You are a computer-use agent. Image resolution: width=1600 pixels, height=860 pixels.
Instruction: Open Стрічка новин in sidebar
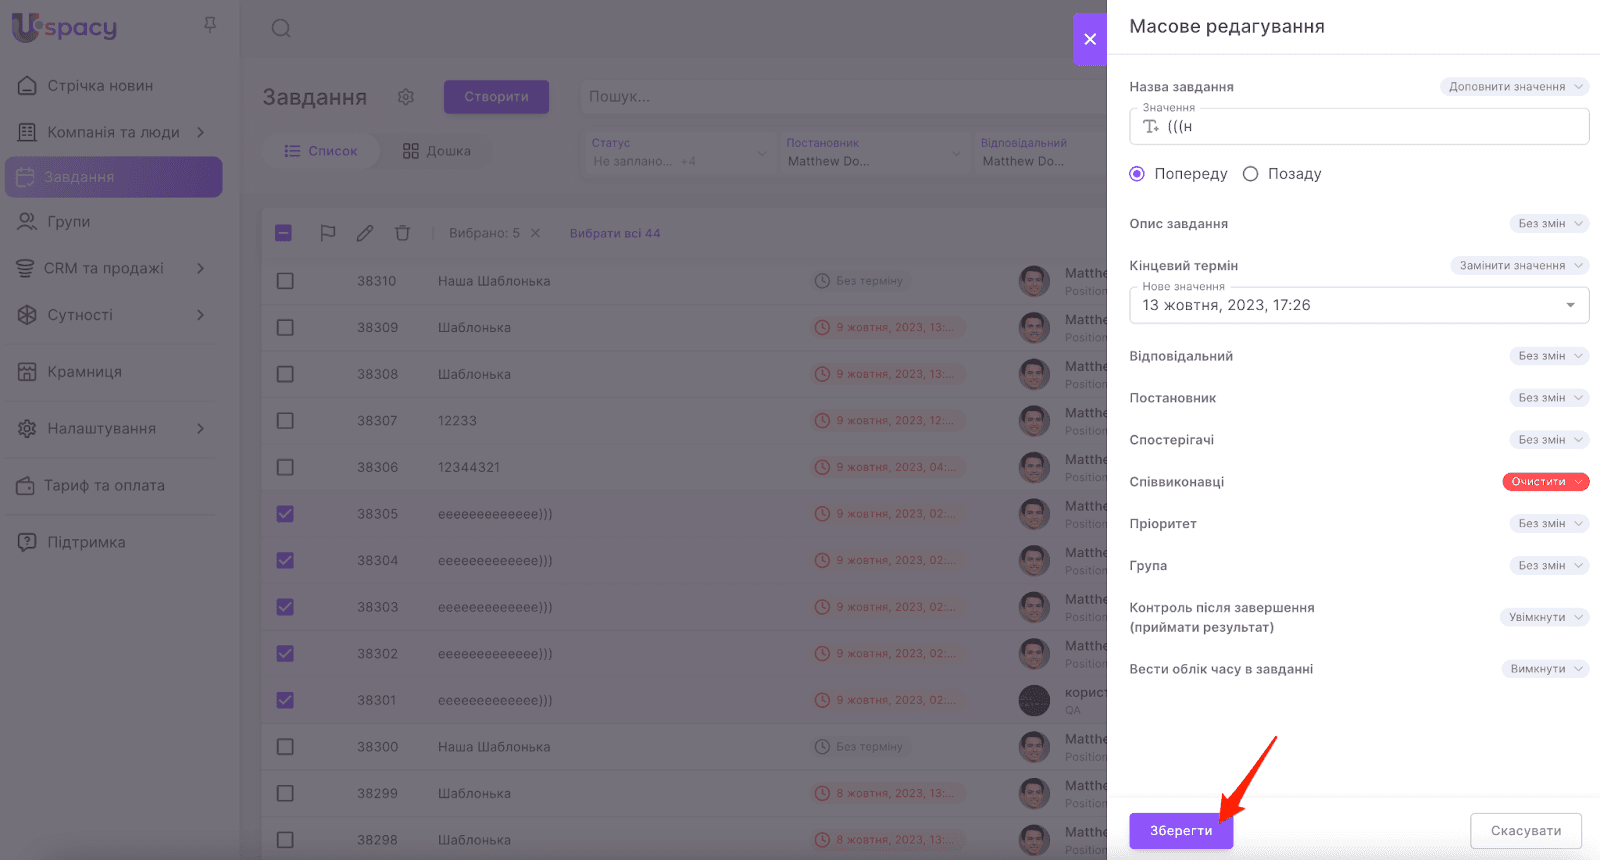point(100,86)
